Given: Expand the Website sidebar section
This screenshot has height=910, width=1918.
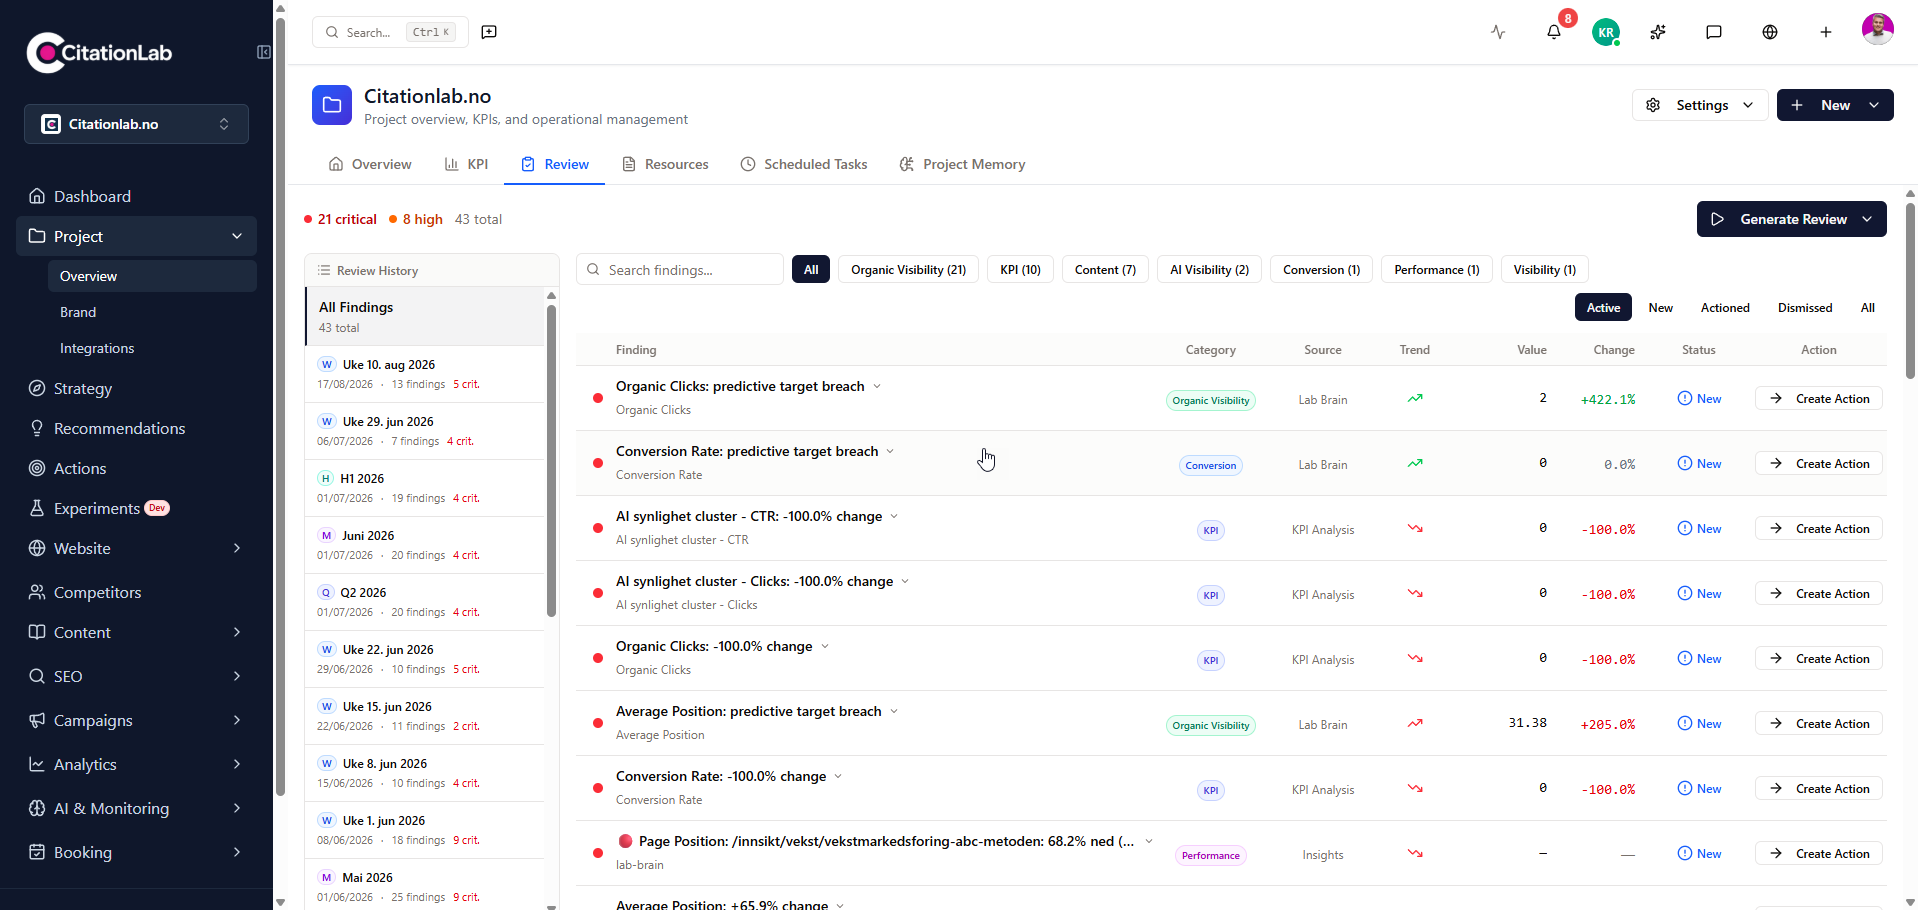Looking at the screenshot, I should [x=237, y=548].
